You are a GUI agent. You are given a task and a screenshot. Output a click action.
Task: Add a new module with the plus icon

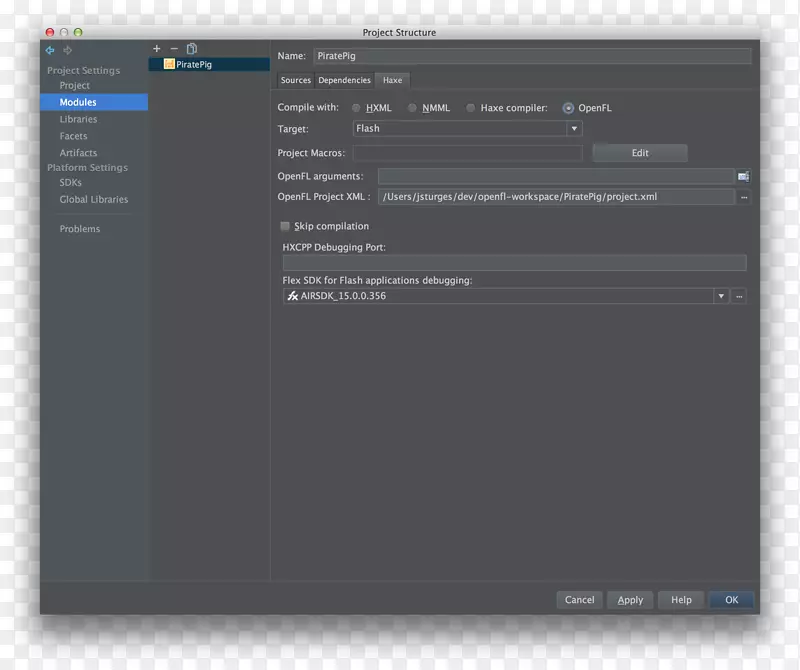157,47
